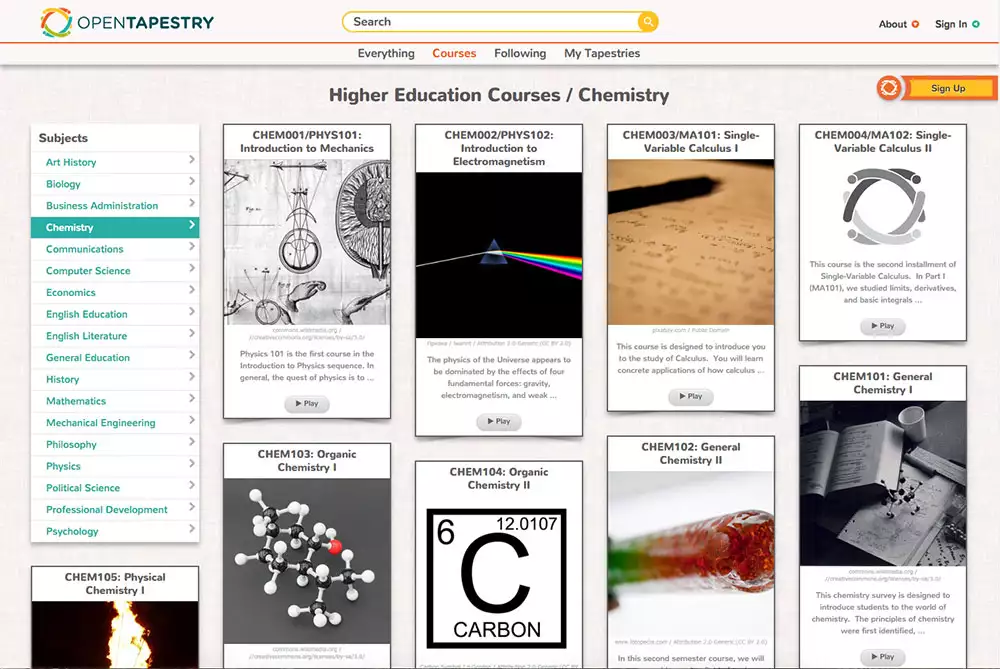Click the orange arrow icon next to About
1000x669 pixels.
point(915,24)
